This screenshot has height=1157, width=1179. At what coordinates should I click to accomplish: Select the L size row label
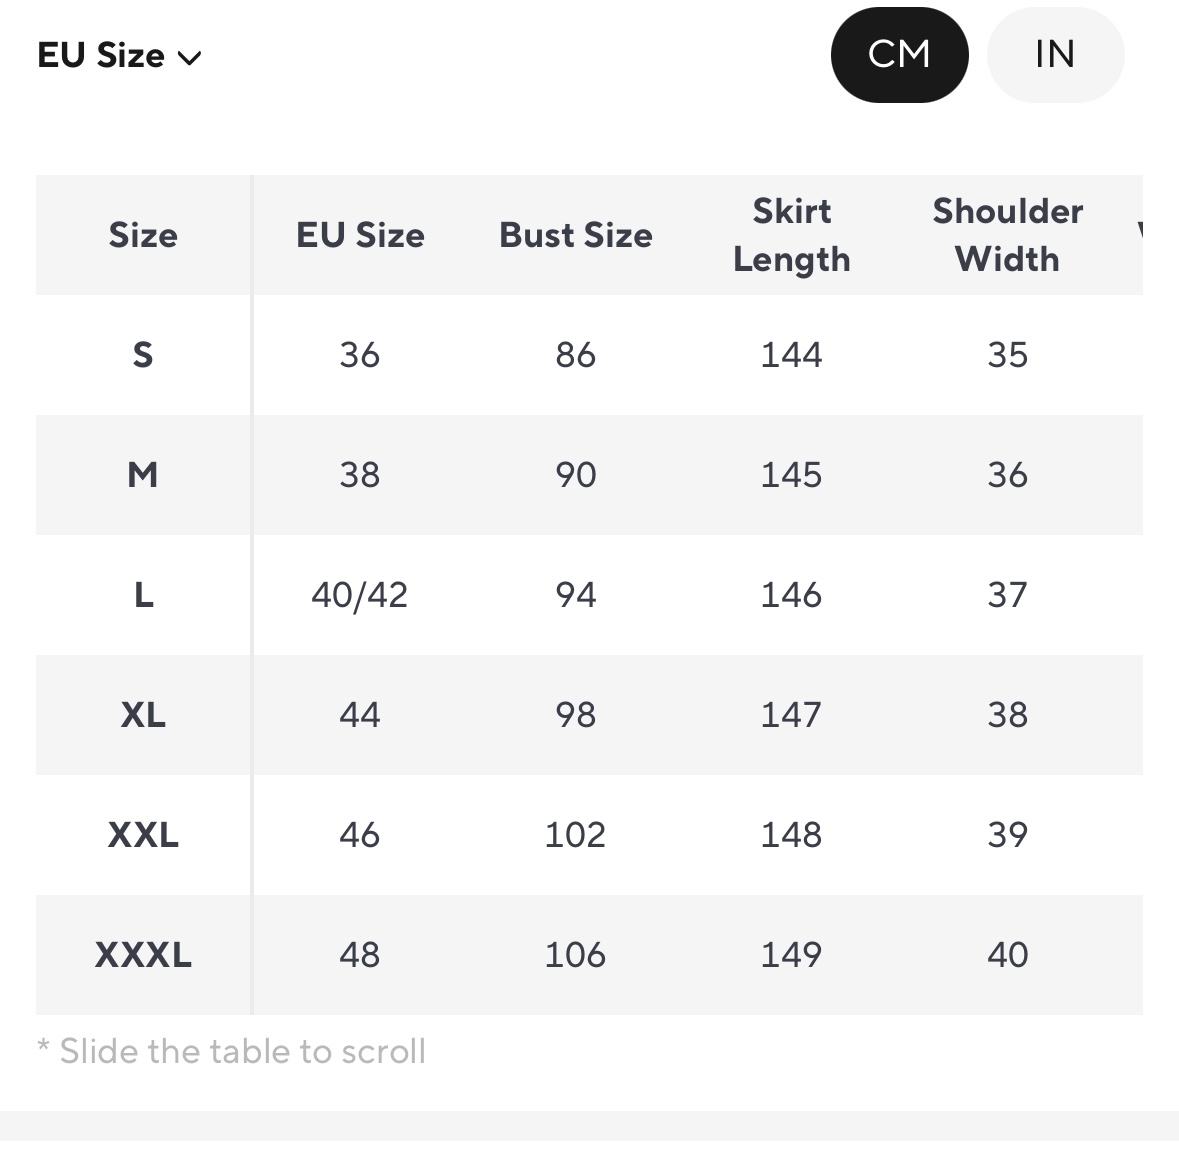143,595
